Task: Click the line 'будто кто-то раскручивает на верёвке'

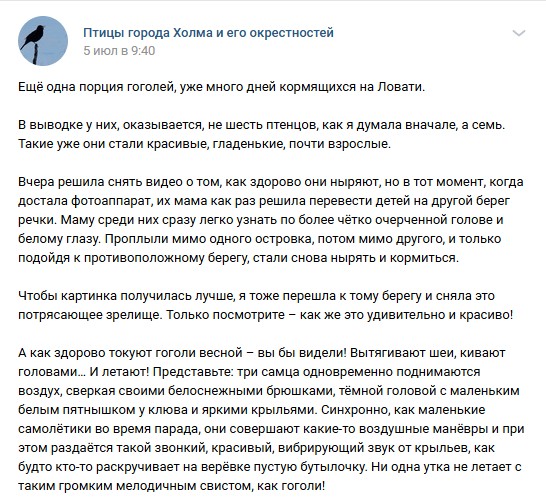Action: click(270, 467)
